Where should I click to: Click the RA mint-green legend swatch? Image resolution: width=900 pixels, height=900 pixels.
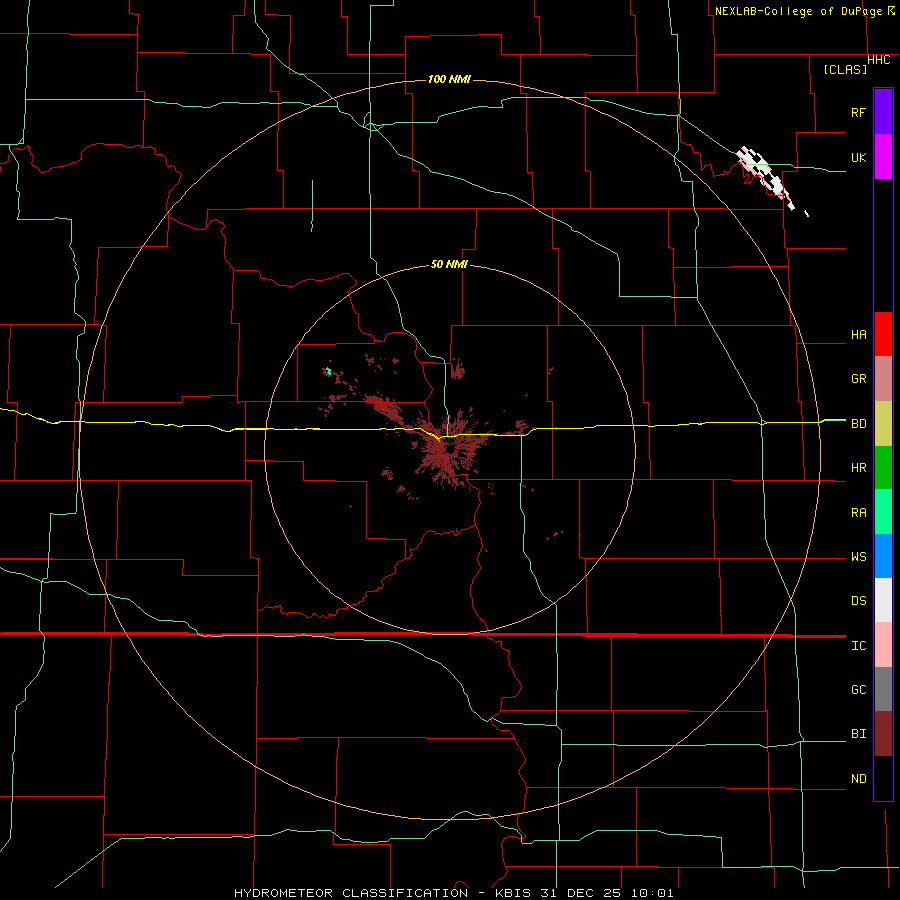(883, 512)
